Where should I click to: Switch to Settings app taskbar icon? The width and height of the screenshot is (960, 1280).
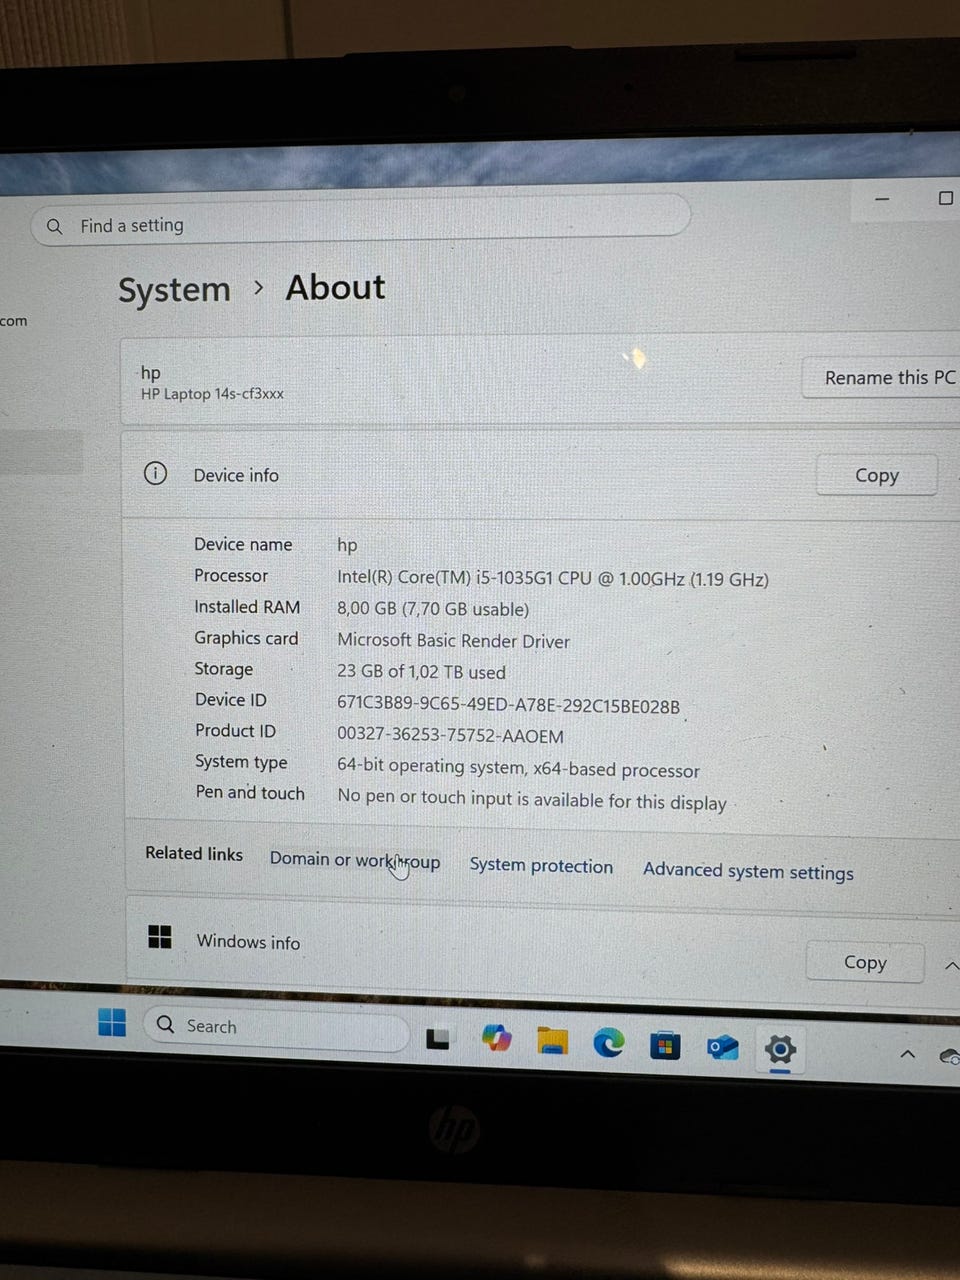point(780,1049)
